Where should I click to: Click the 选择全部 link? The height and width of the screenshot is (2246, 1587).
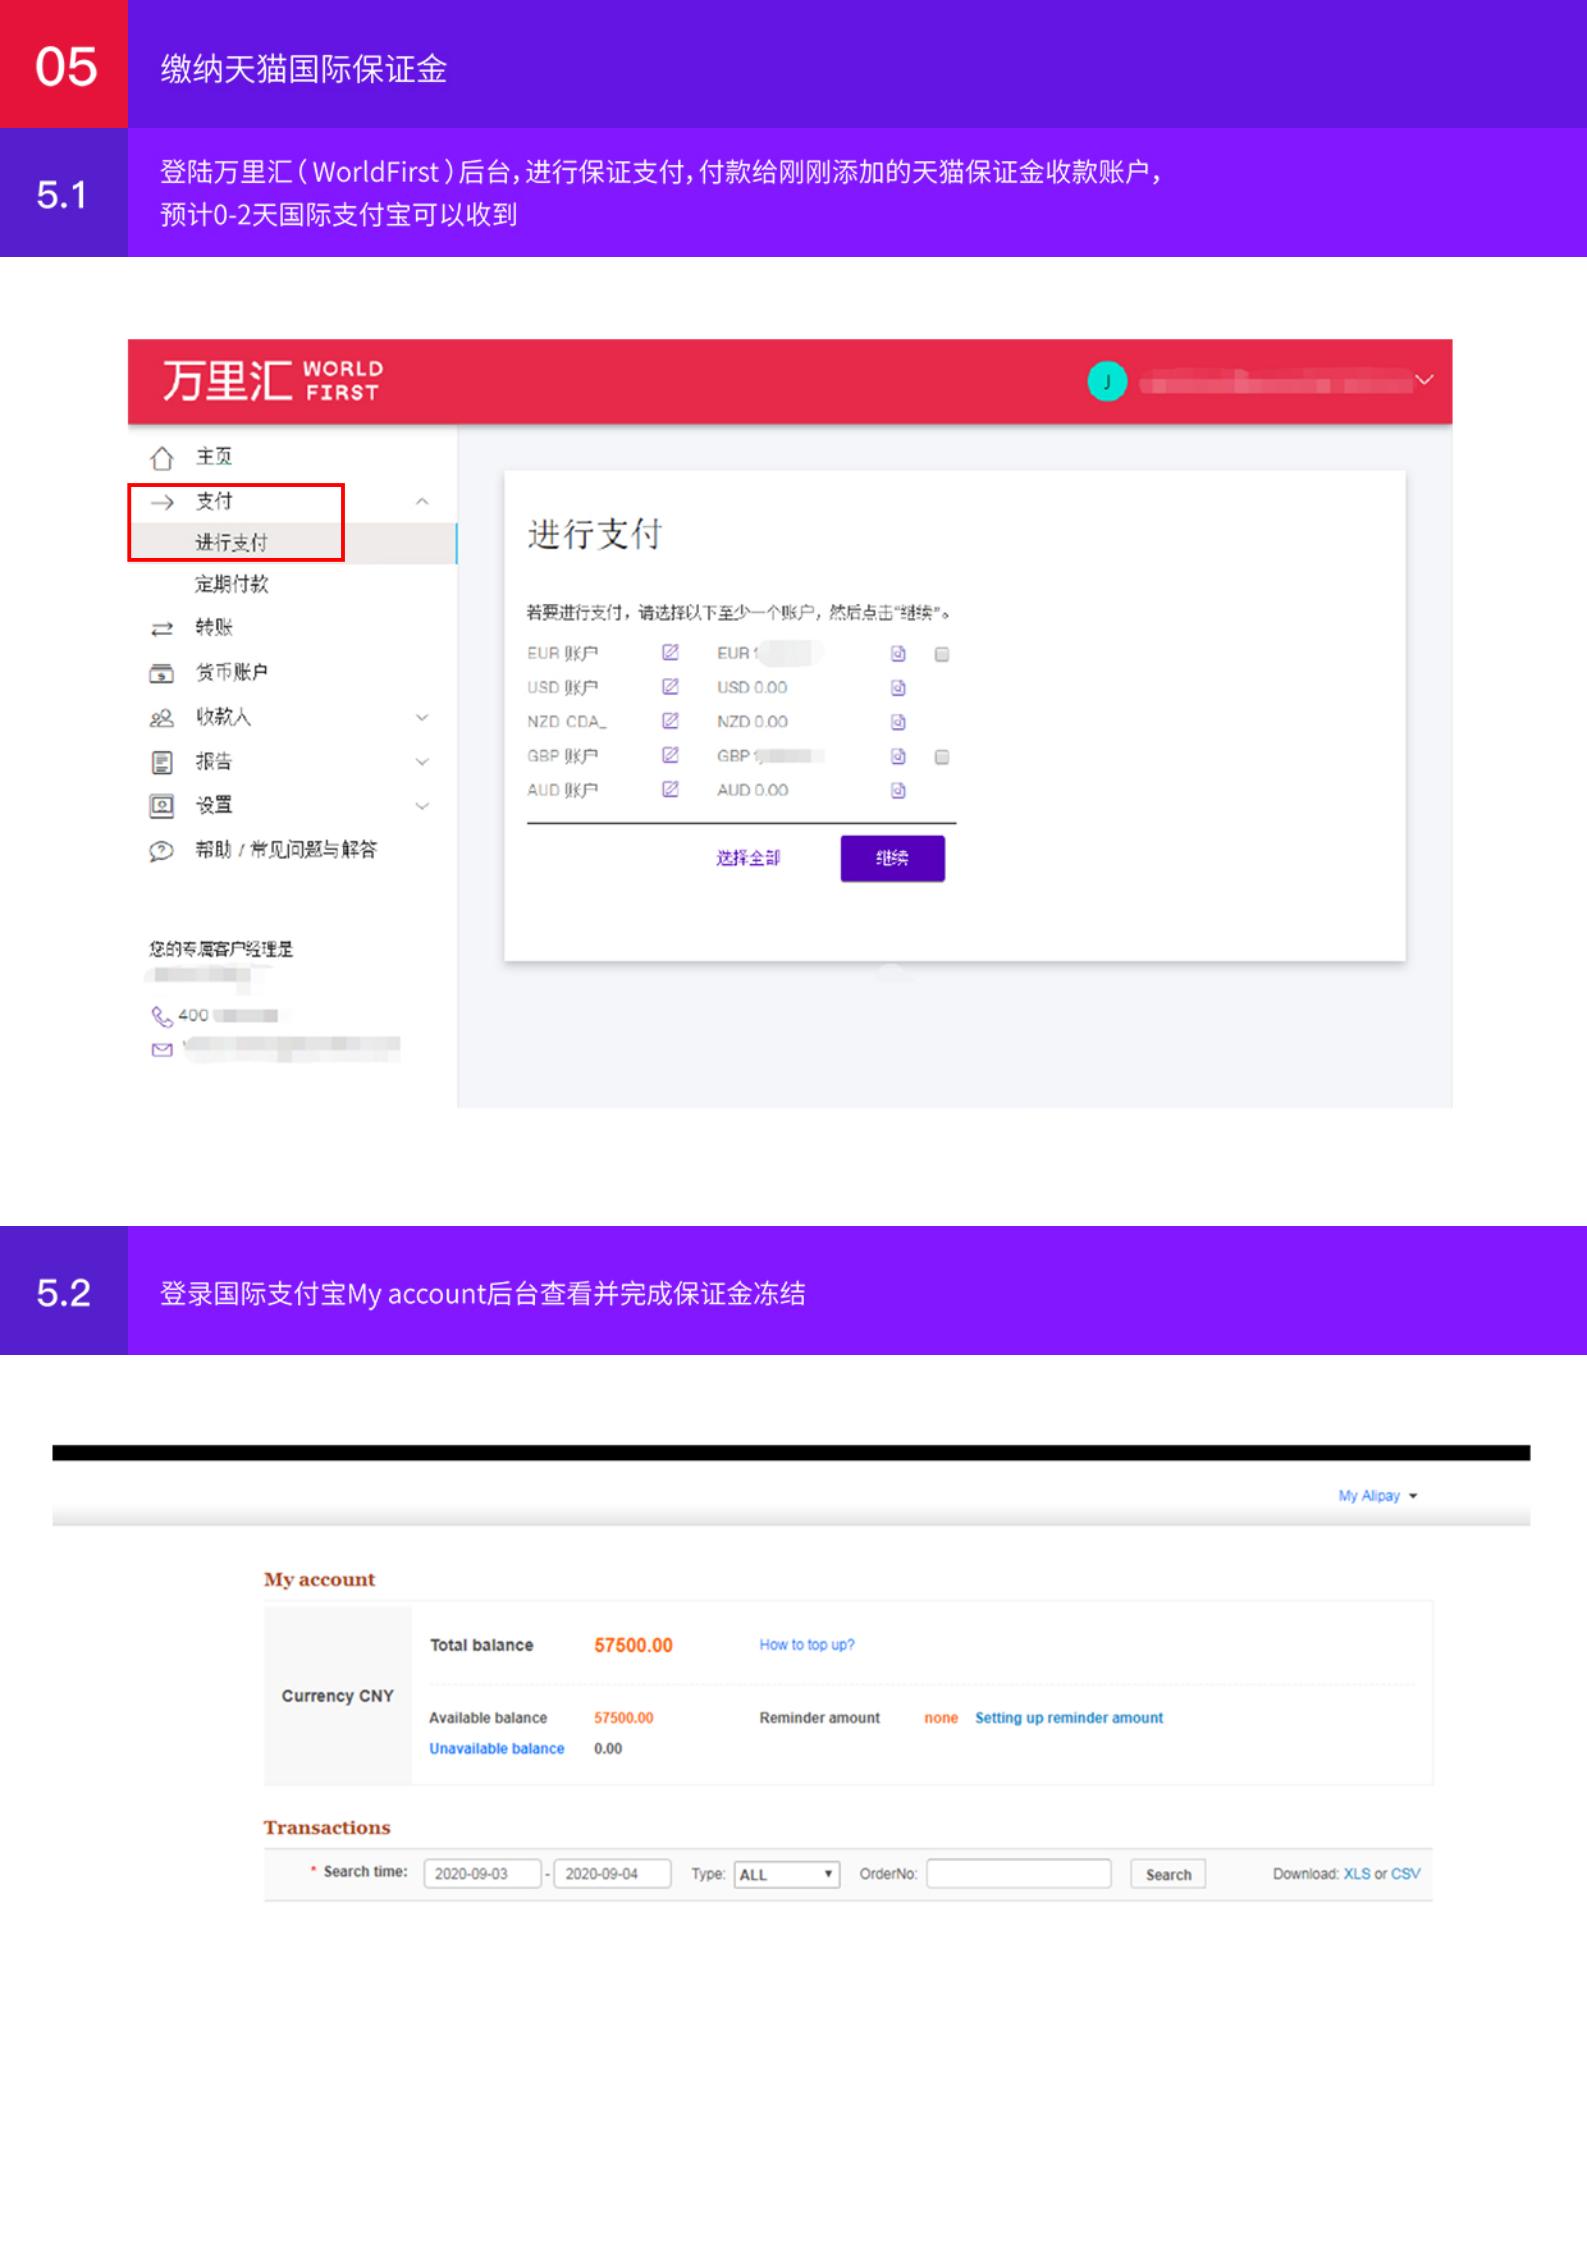pyautogui.click(x=748, y=858)
